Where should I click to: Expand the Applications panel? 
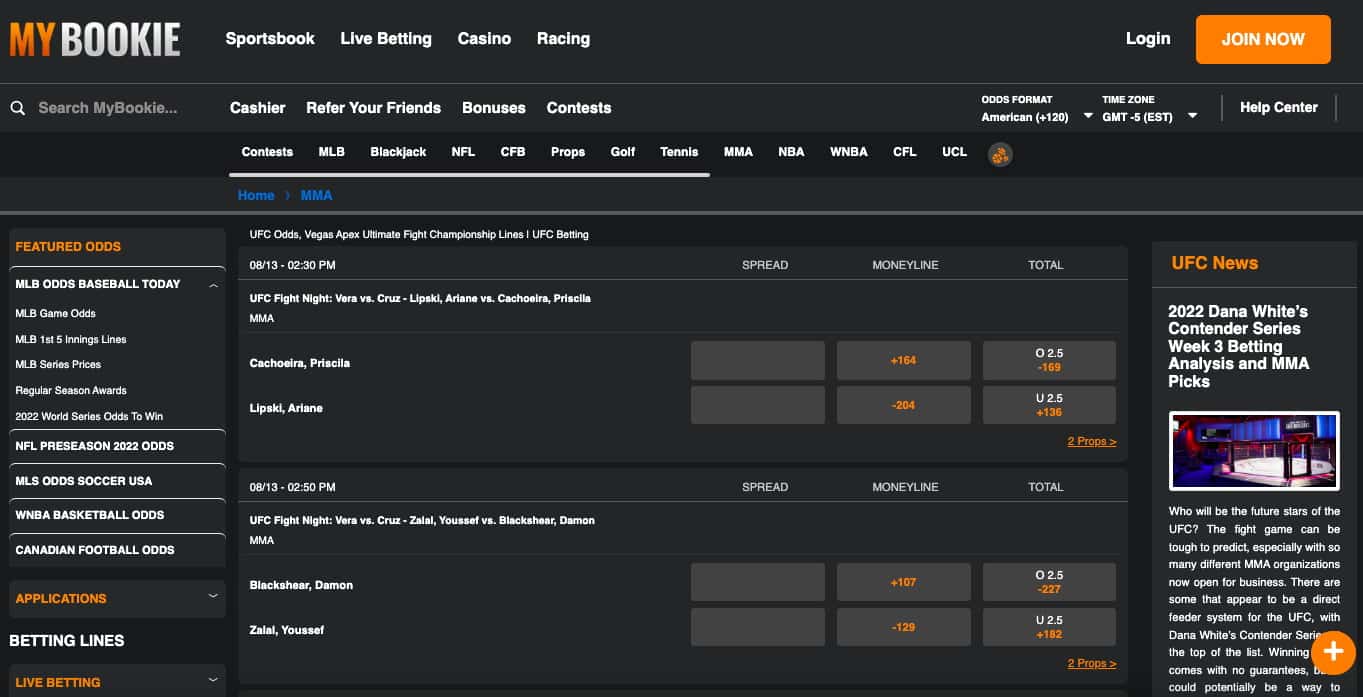pos(117,598)
